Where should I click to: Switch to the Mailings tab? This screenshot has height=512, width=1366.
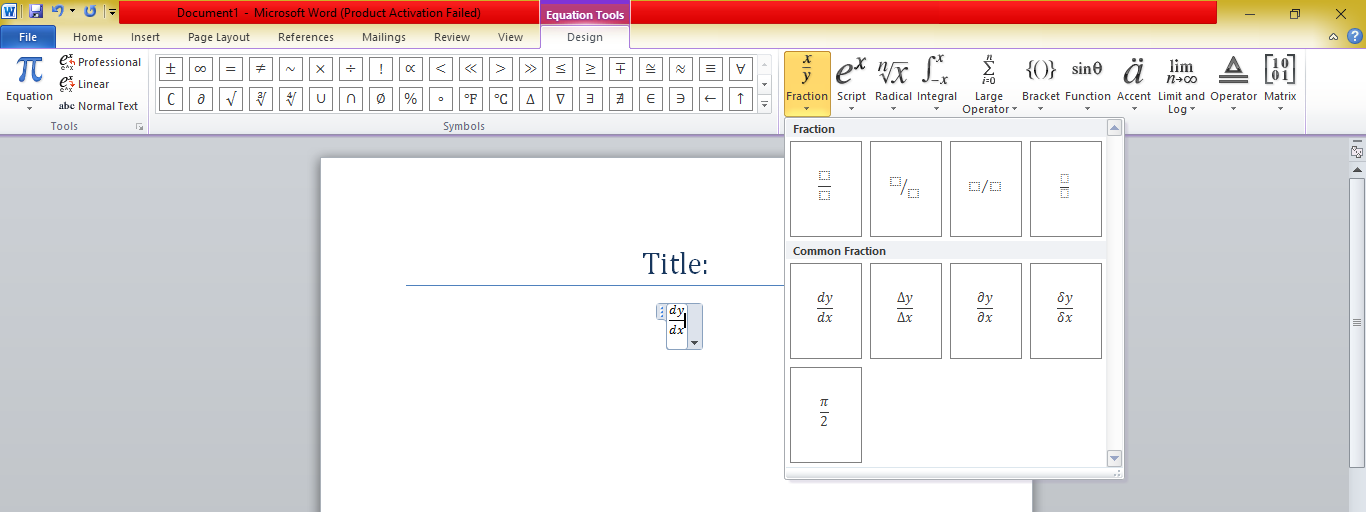[x=384, y=37]
